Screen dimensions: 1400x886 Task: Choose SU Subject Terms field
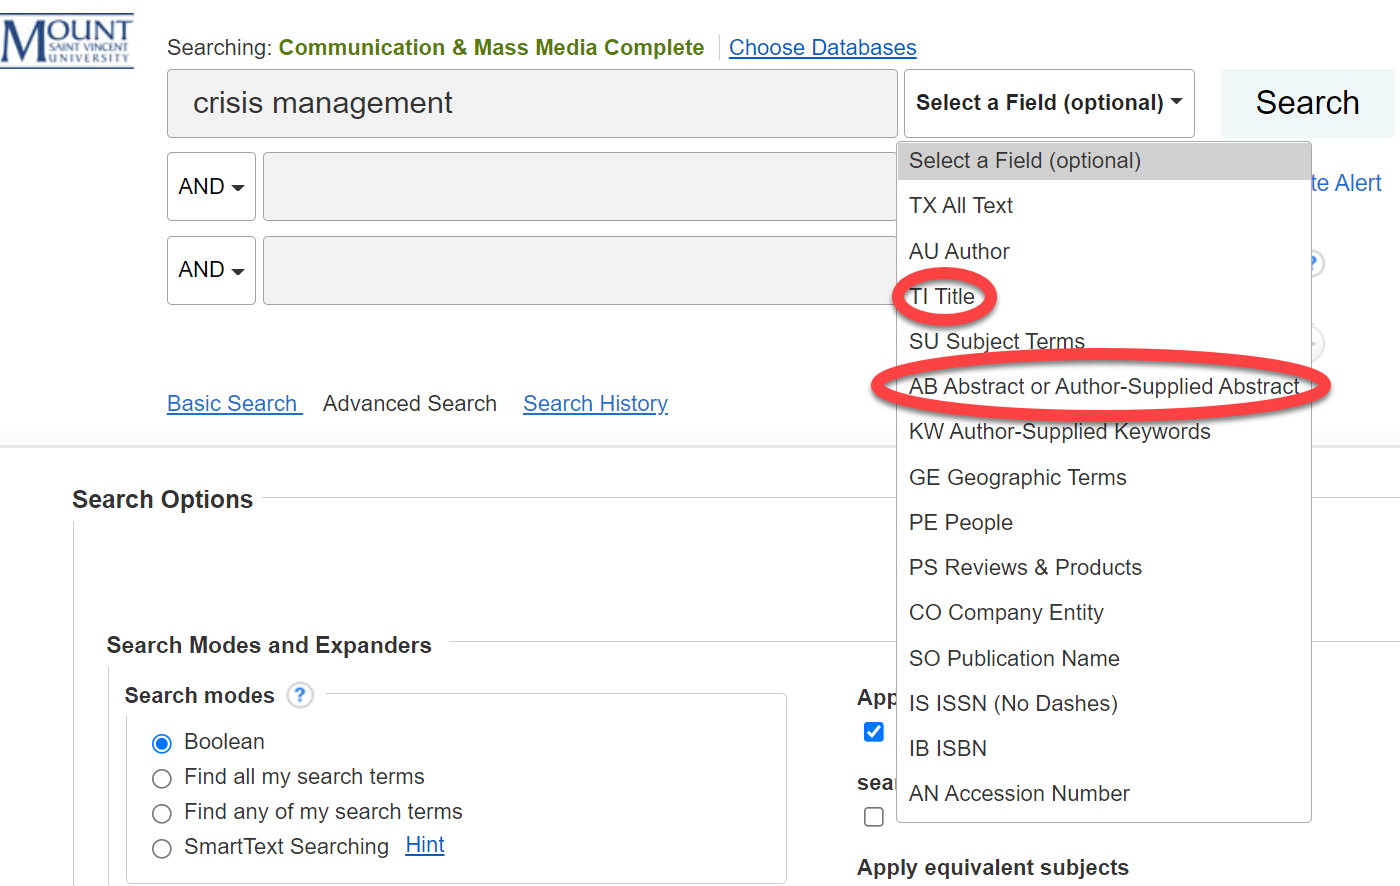[1104, 342]
